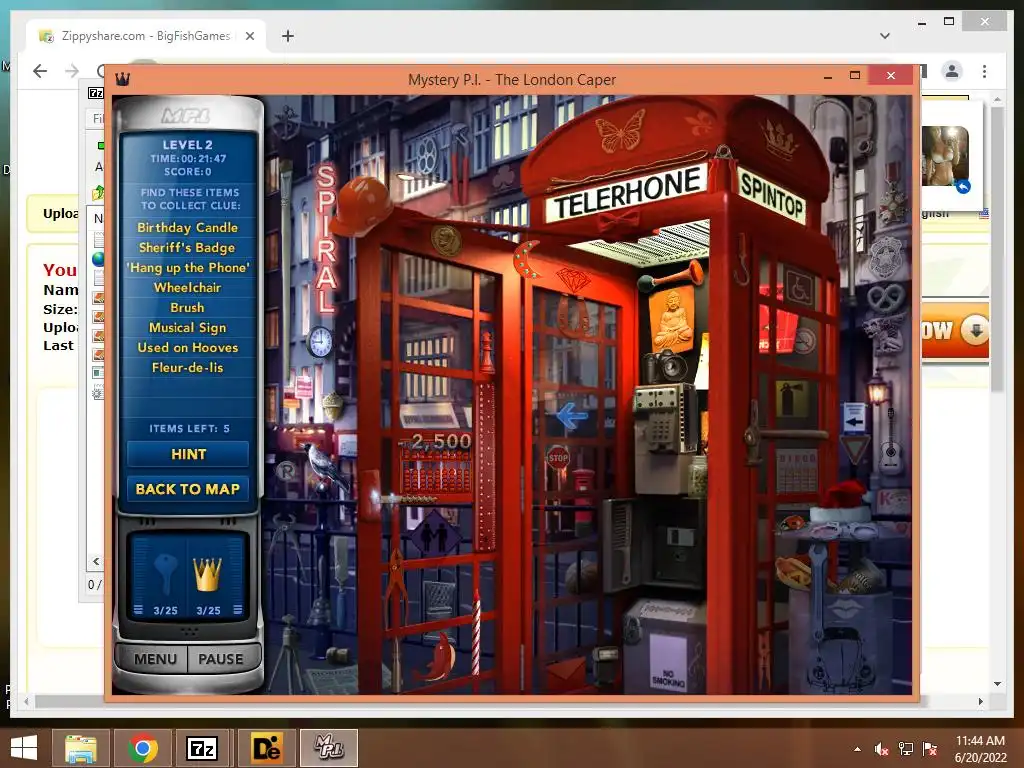Open Chrome tab search dropdown

click(x=885, y=36)
